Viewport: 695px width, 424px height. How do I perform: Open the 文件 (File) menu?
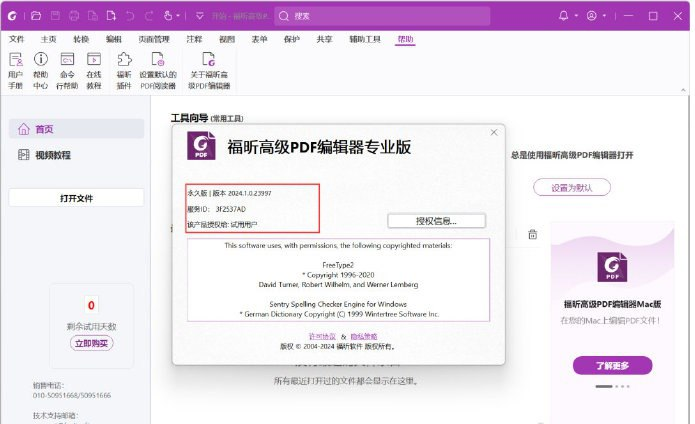click(x=16, y=39)
